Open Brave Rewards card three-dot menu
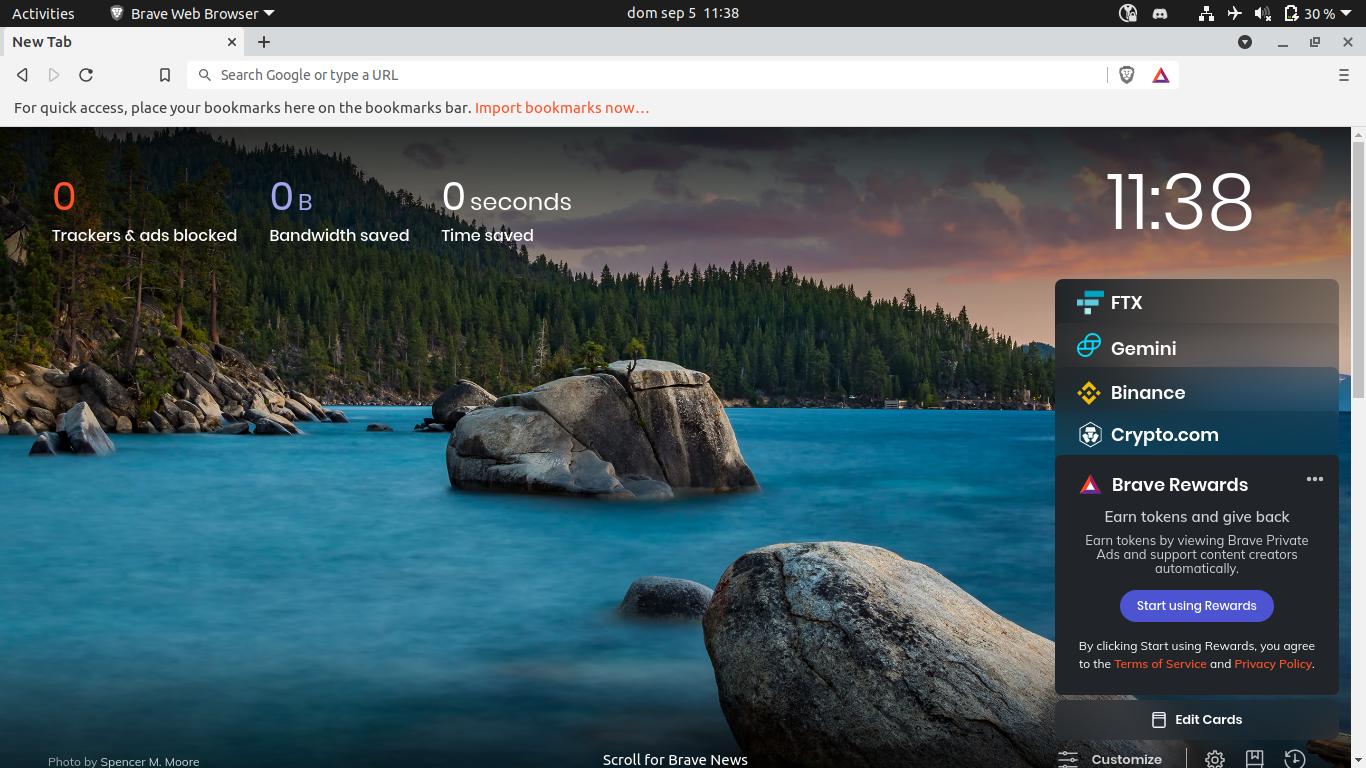Image resolution: width=1366 pixels, height=768 pixels. tap(1315, 479)
